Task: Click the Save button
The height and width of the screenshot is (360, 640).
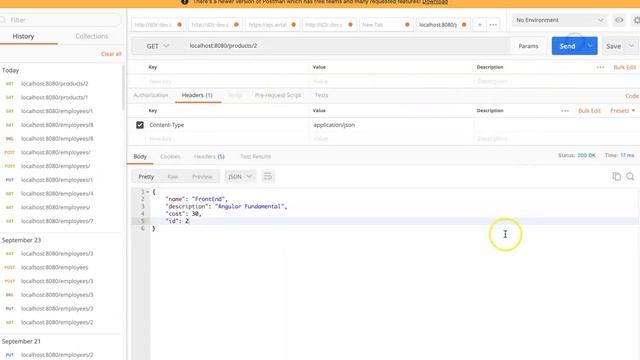Action: tap(613, 46)
